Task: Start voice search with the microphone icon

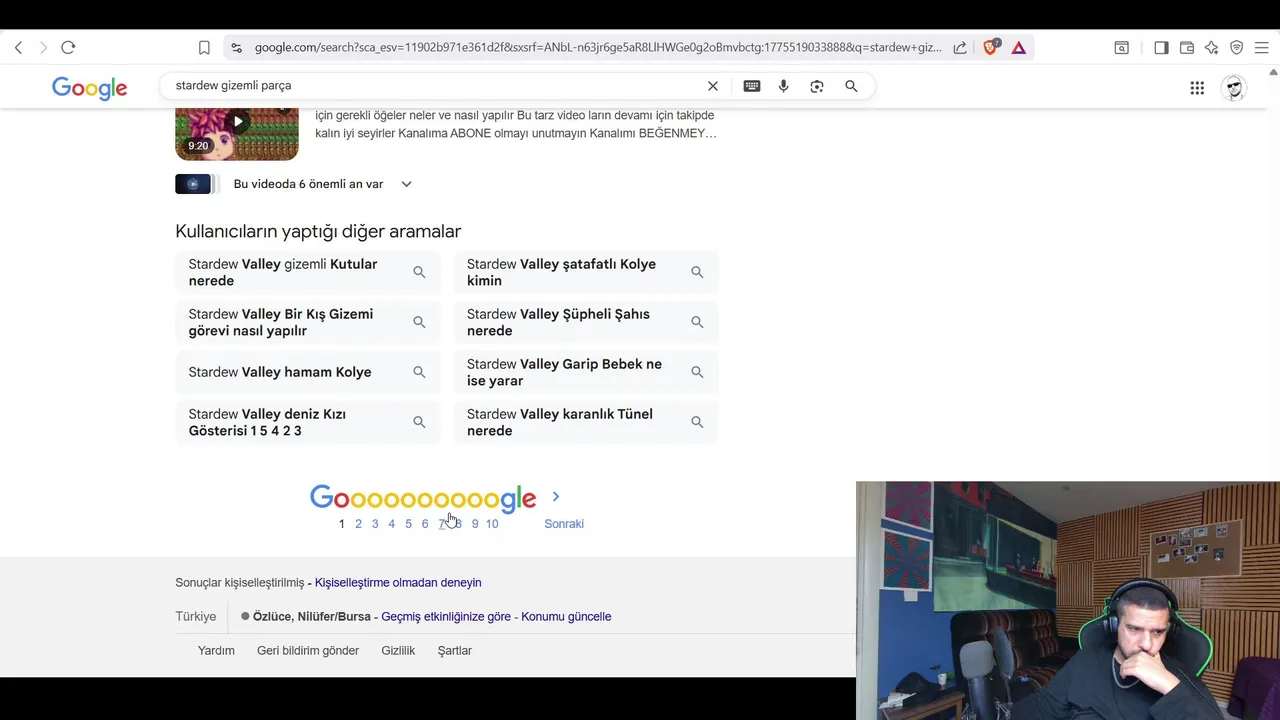Action: point(784,86)
